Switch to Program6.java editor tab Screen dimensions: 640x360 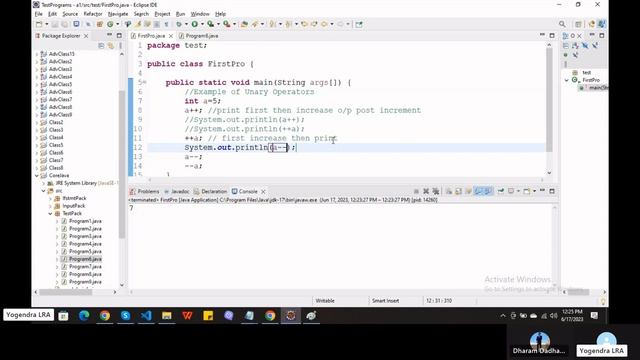tap(199, 36)
